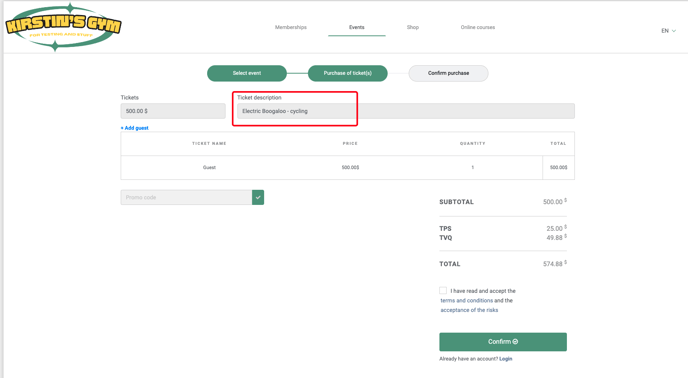Go to the Memberships tab

click(291, 27)
